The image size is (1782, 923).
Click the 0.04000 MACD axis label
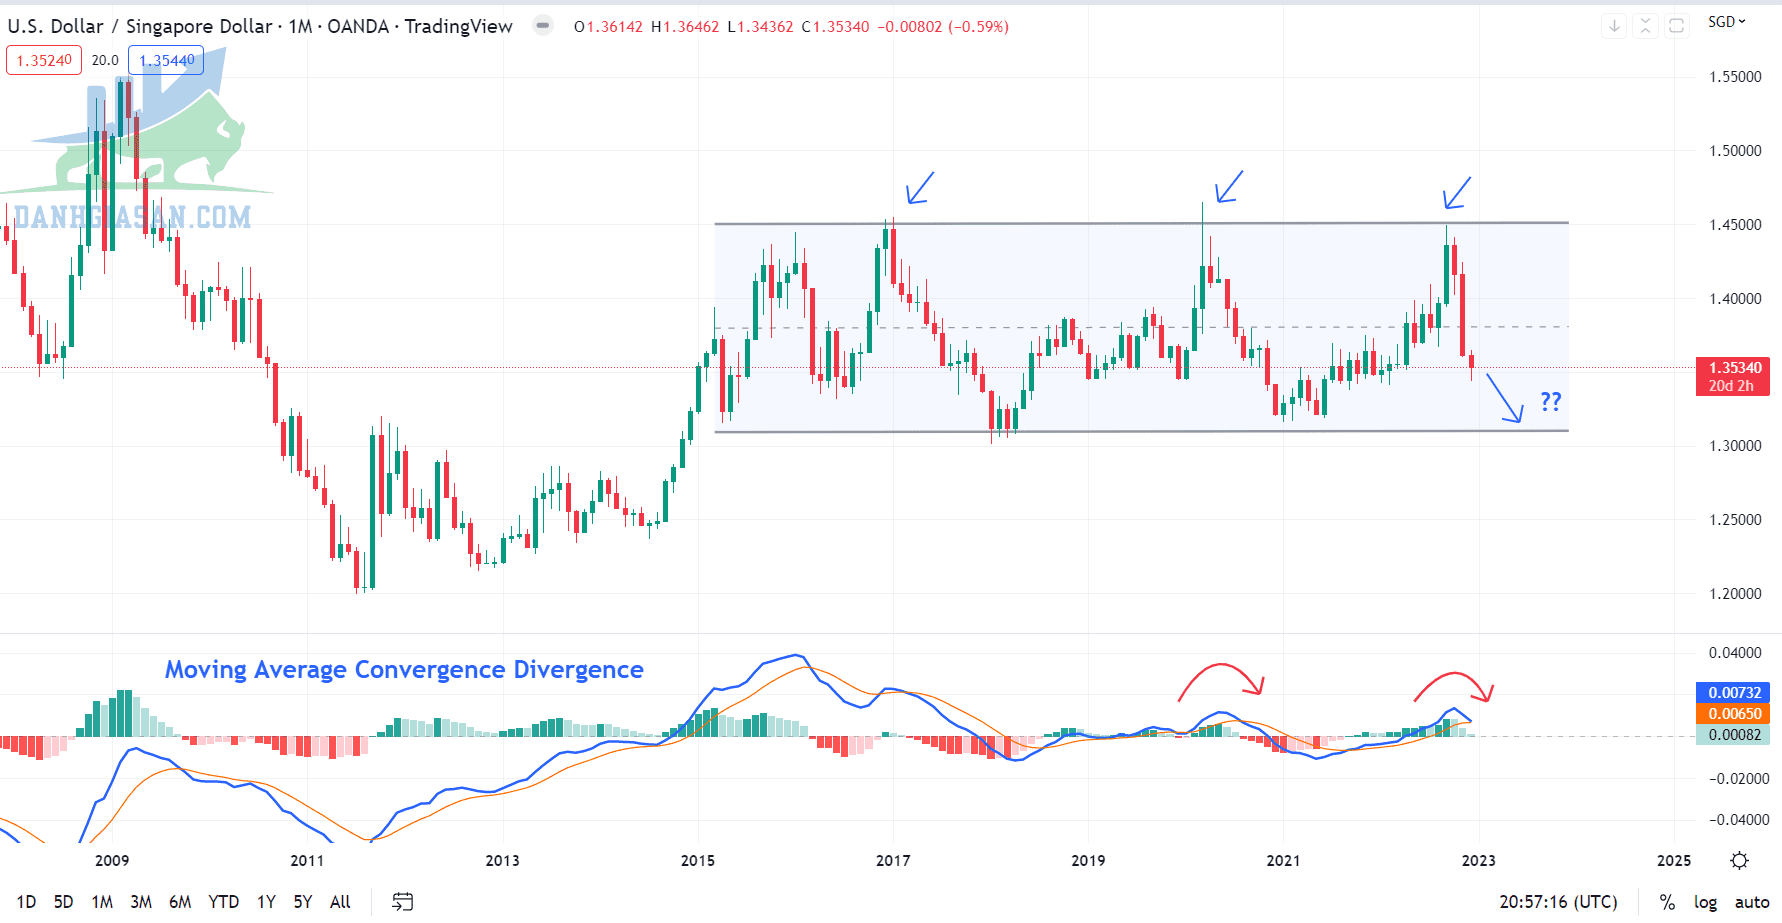(1735, 653)
